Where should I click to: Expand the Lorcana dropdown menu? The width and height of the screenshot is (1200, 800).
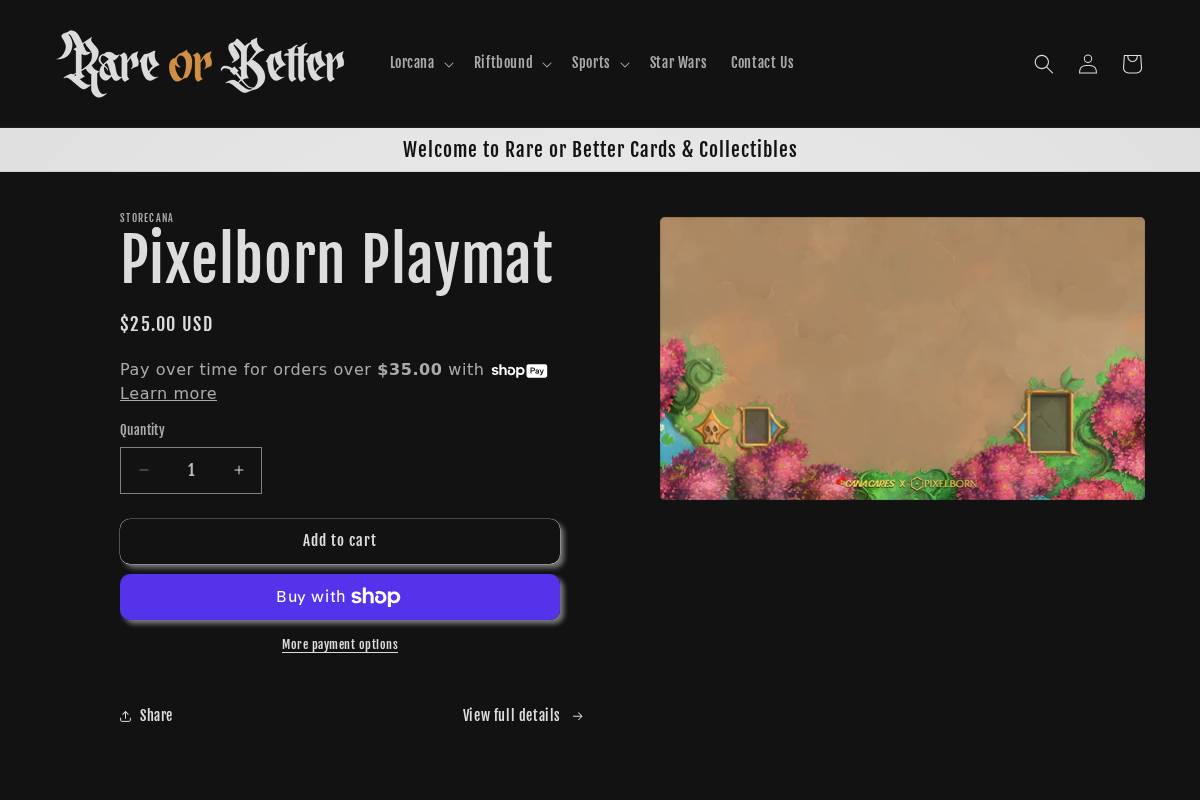tap(421, 63)
